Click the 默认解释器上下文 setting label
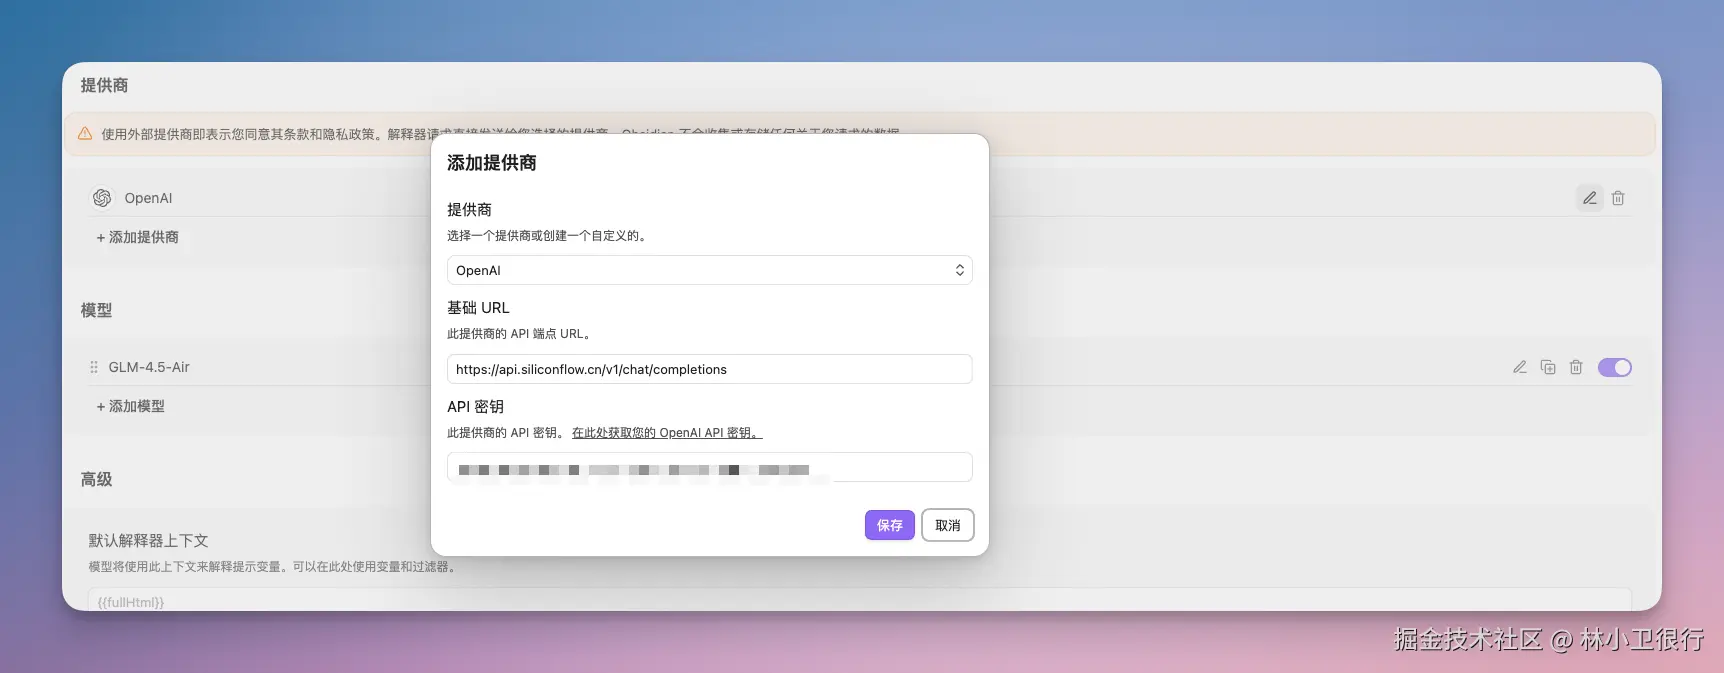1724x673 pixels. [x=148, y=540]
